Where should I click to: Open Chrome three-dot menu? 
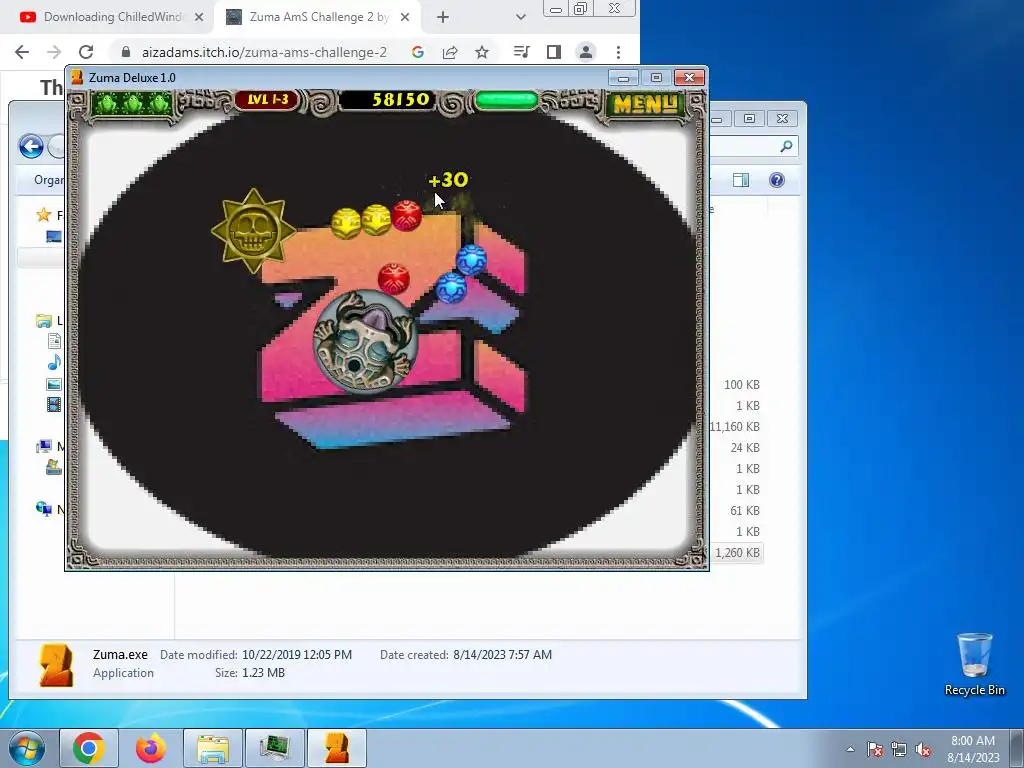click(618, 52)
